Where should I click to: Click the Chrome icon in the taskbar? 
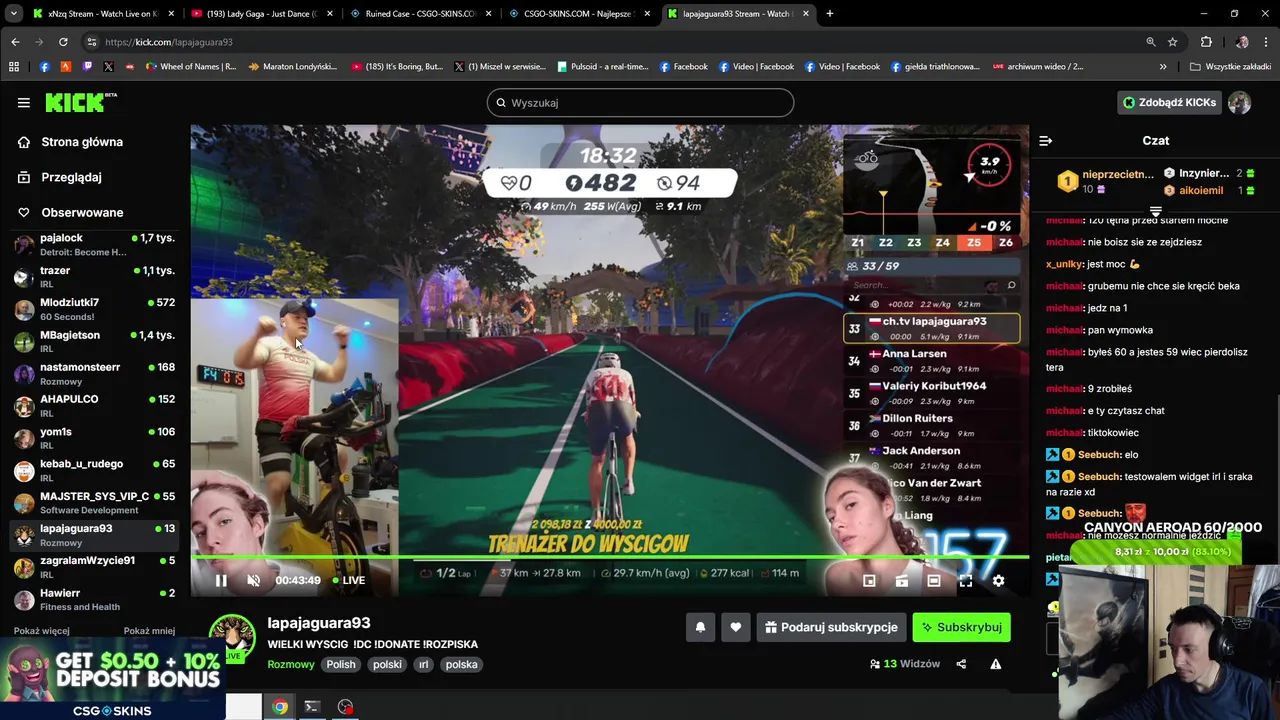pos(280,707)
